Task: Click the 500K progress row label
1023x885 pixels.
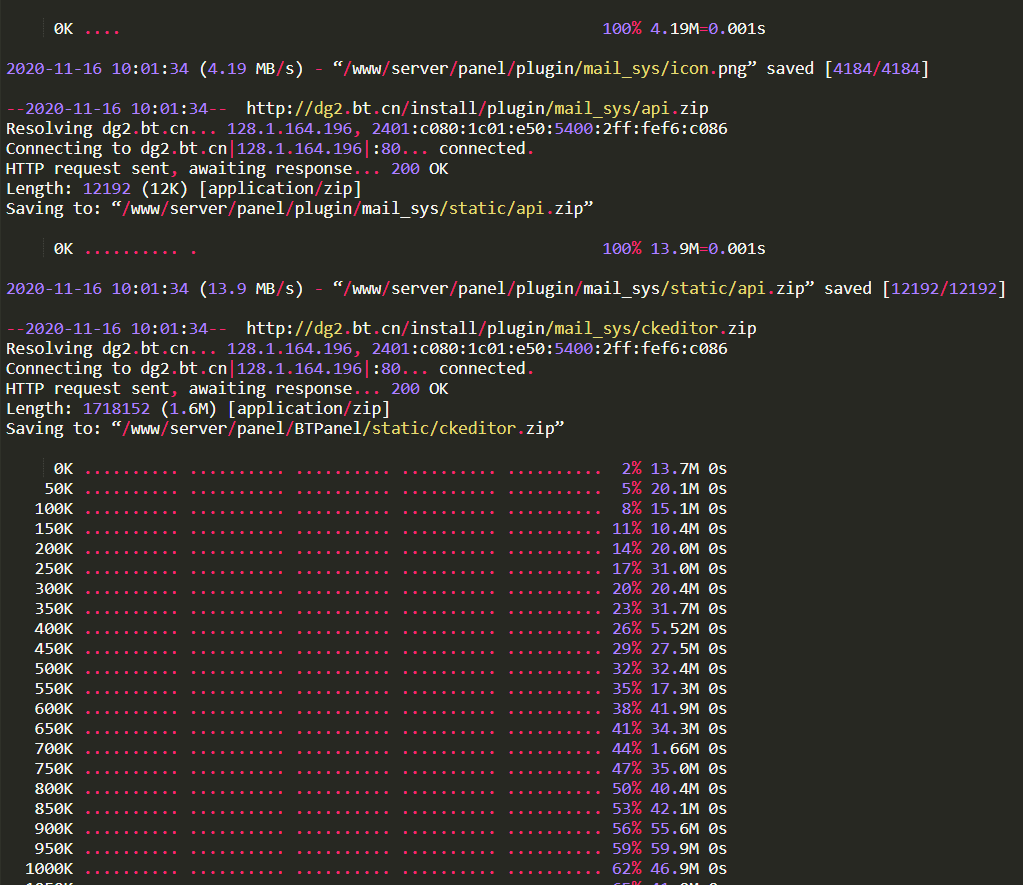Action: click(53, 669)
